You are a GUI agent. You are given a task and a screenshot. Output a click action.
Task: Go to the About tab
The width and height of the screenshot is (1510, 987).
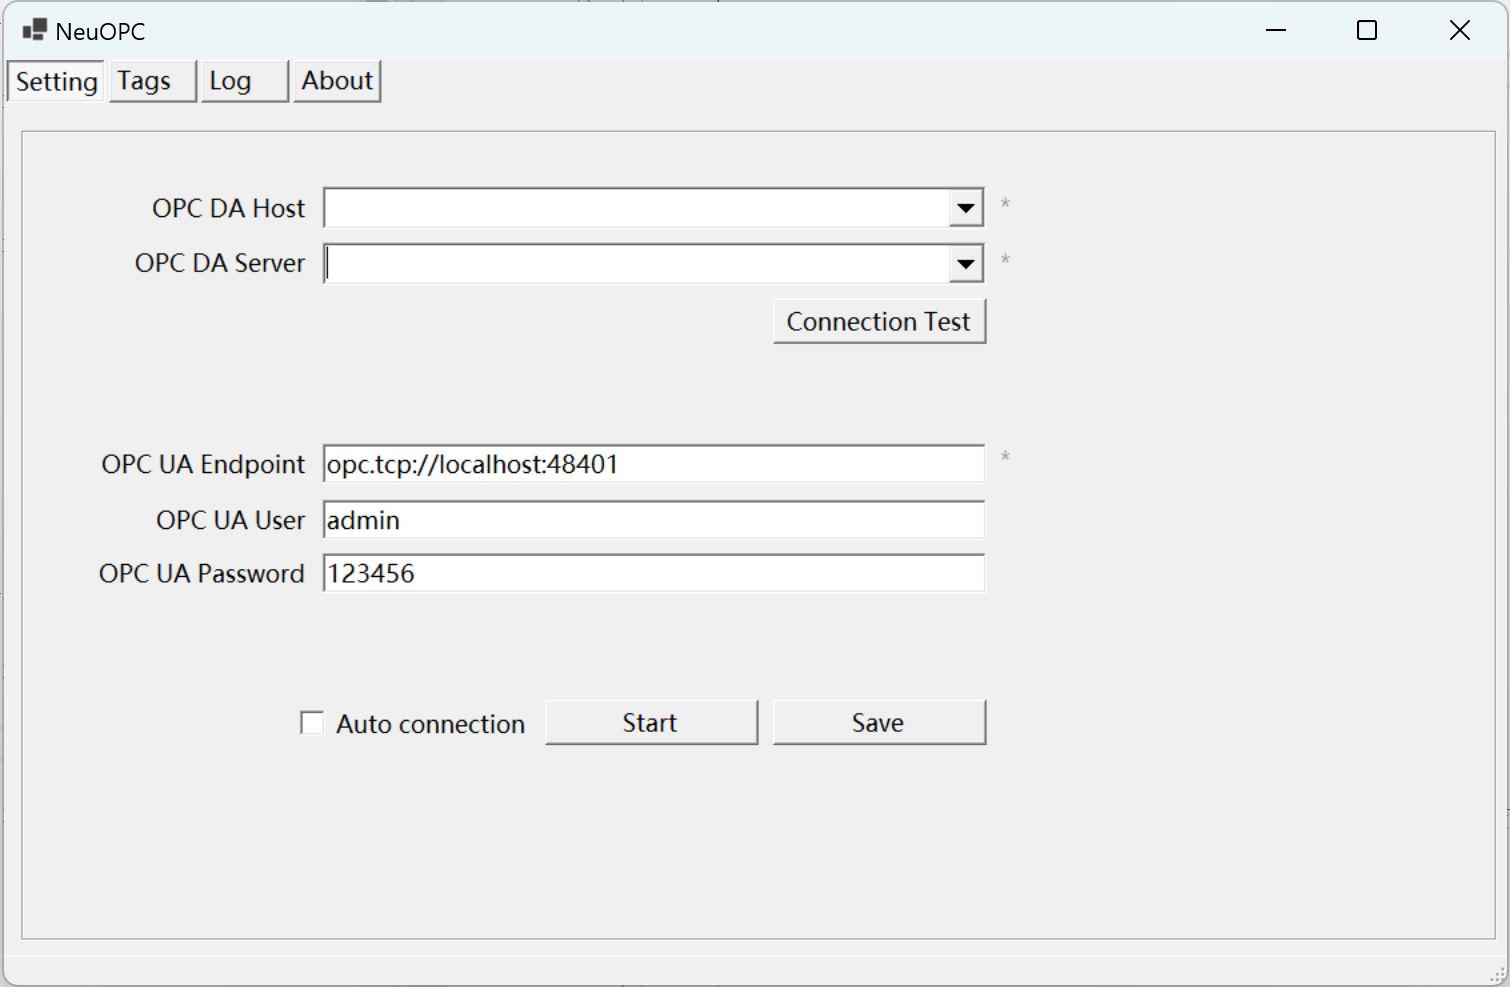coord(337,81)
